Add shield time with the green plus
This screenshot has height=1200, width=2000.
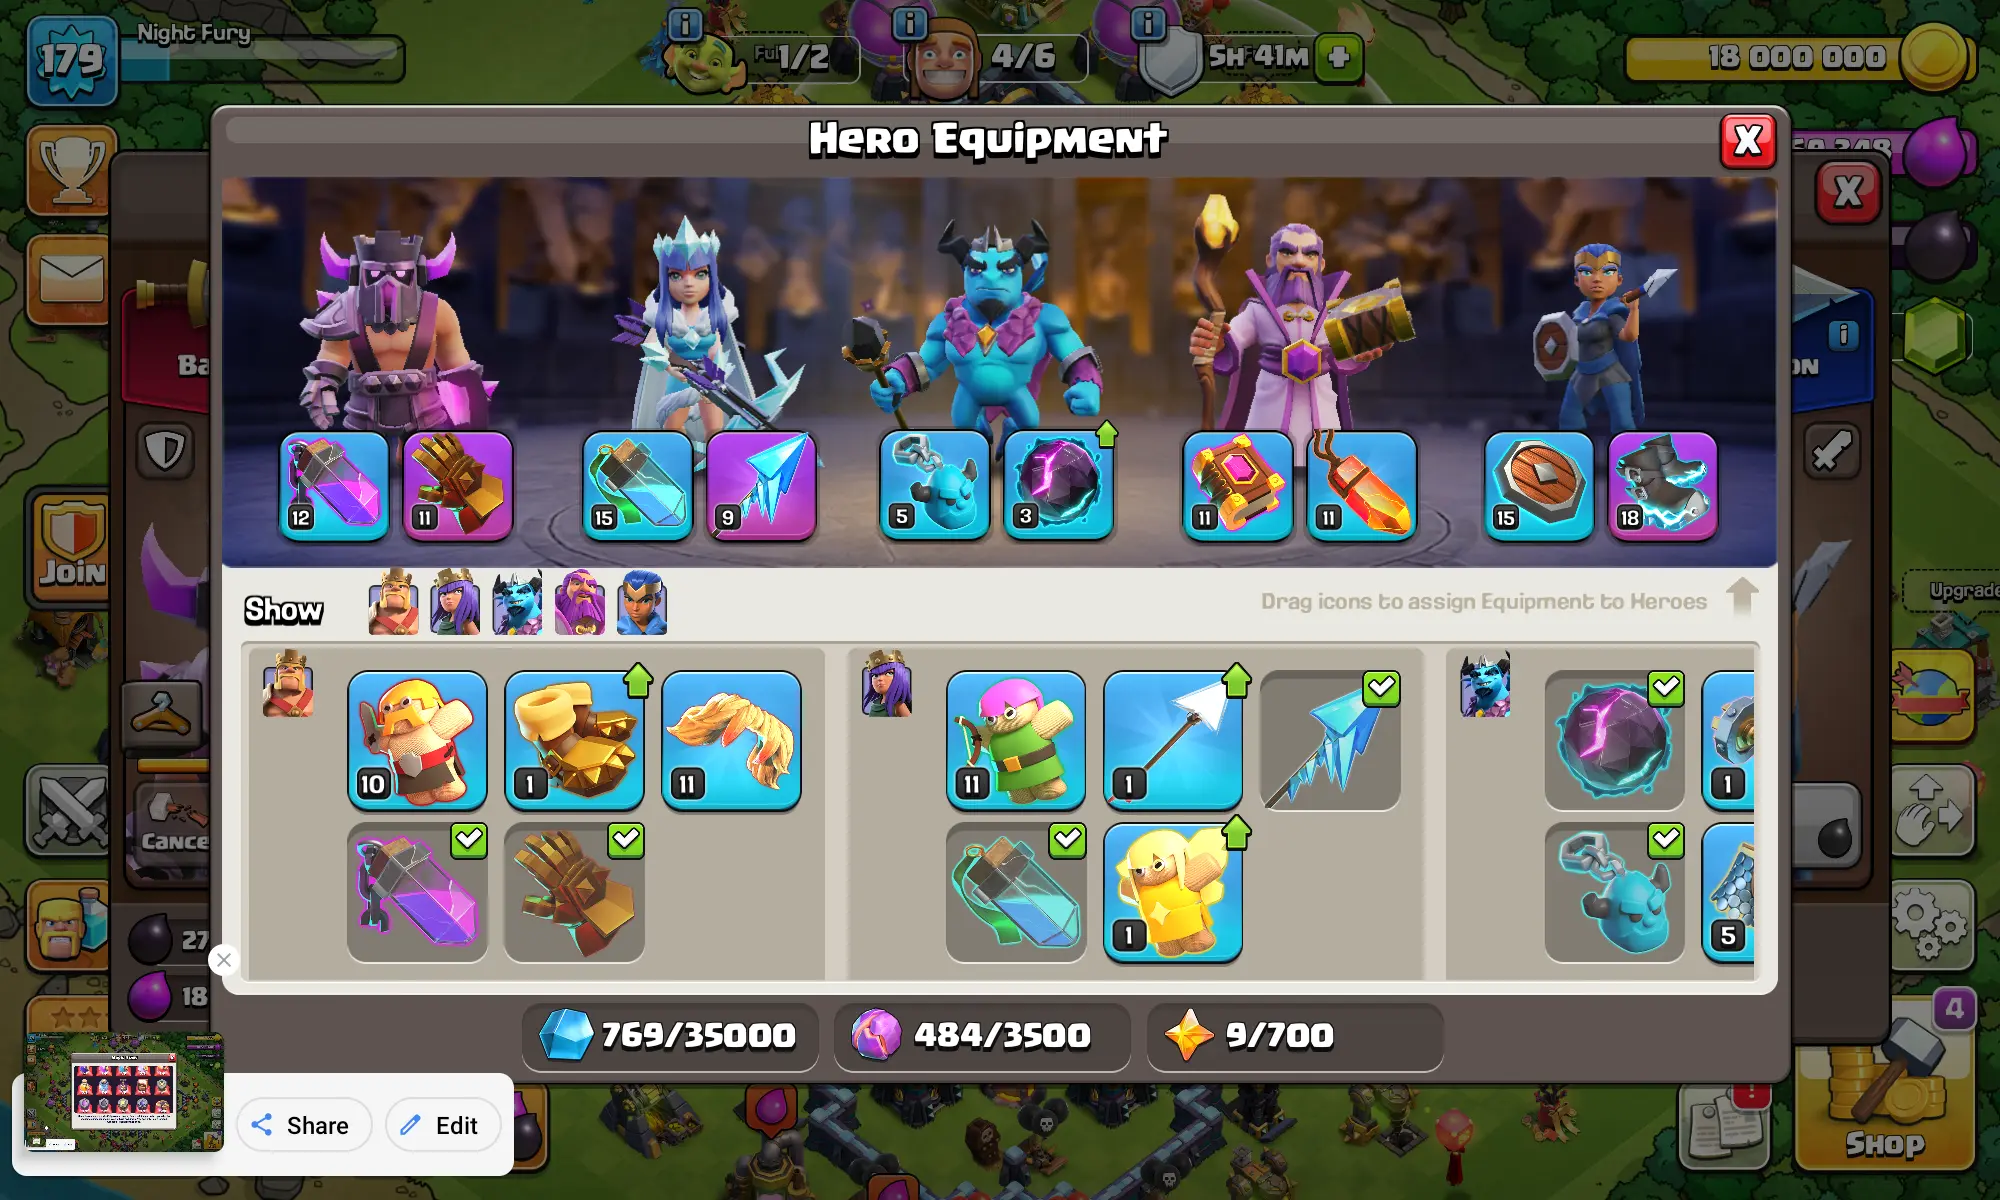(1339, 57)
